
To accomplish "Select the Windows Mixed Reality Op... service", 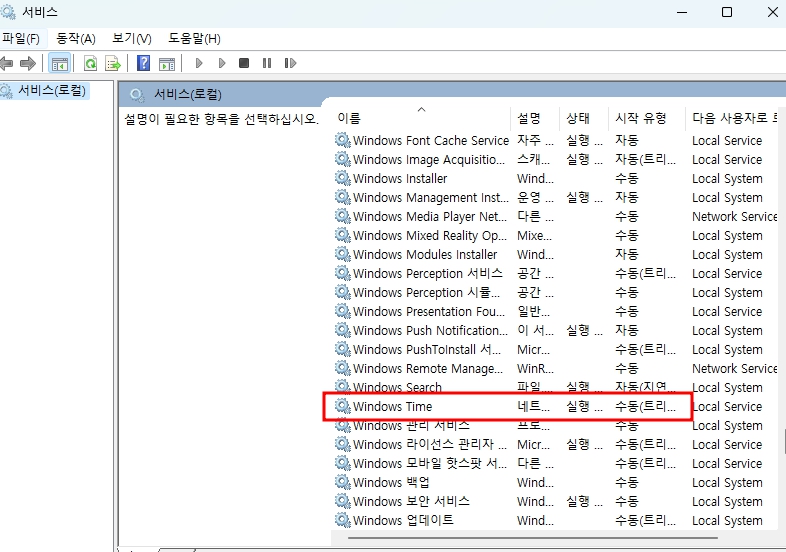I will pyautogui.click(x=555, y=235).
